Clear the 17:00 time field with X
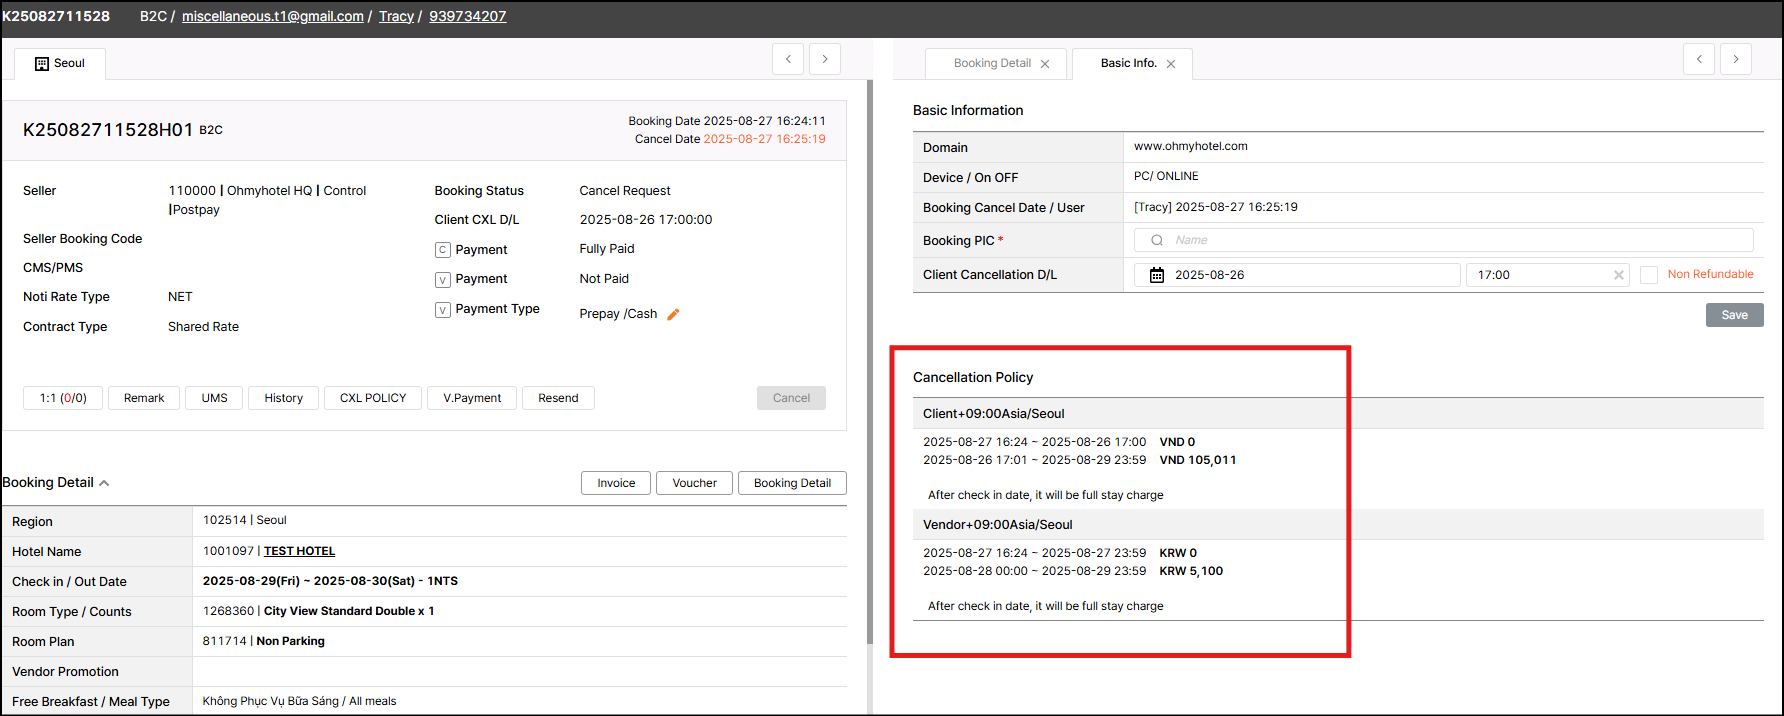The width and height of the screenshot is (1784, 716). tap(1618, 275)
